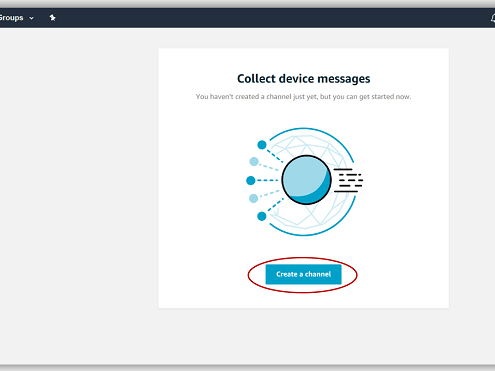Click the pin icon in the navigation bar

(52, 18)
